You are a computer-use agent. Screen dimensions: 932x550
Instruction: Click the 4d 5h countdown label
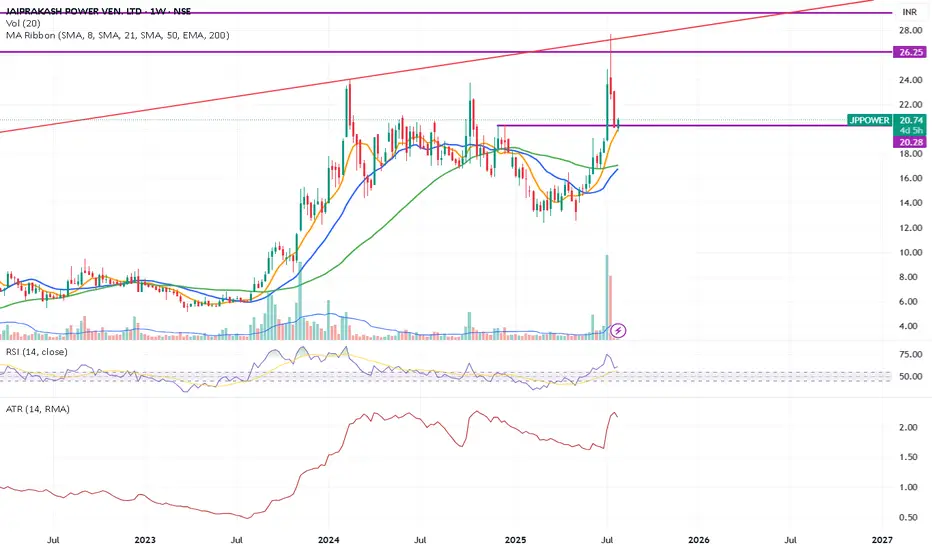910,131
